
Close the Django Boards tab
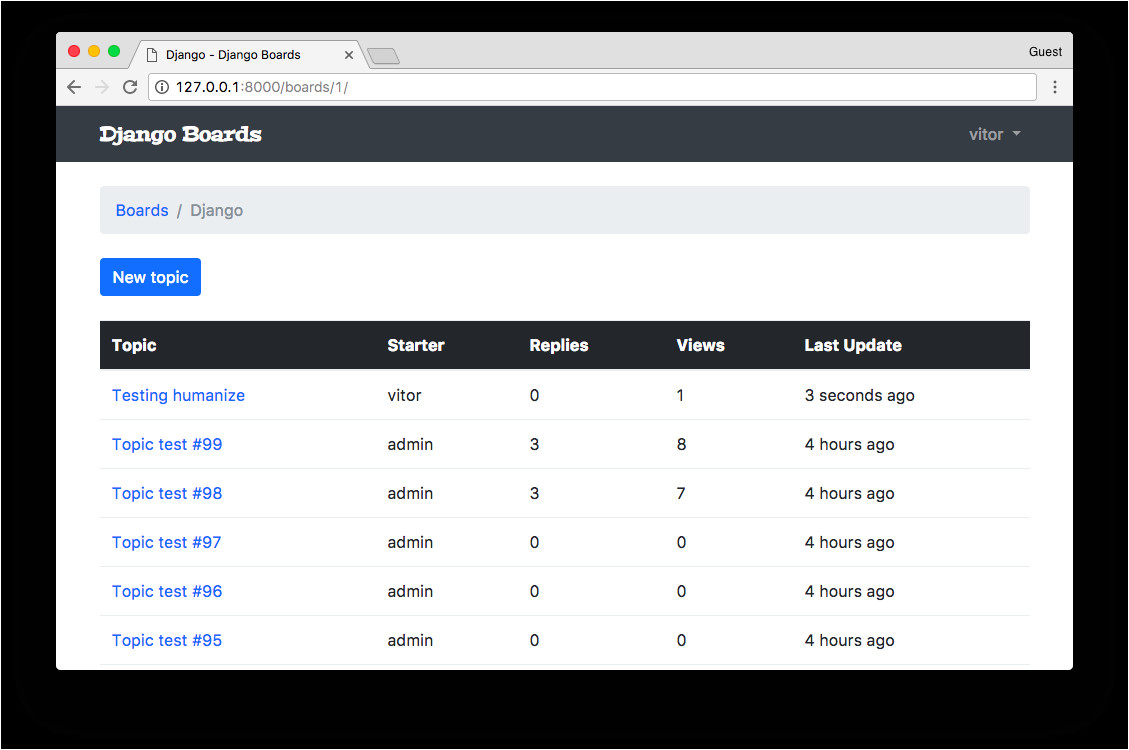pos(348,55)
